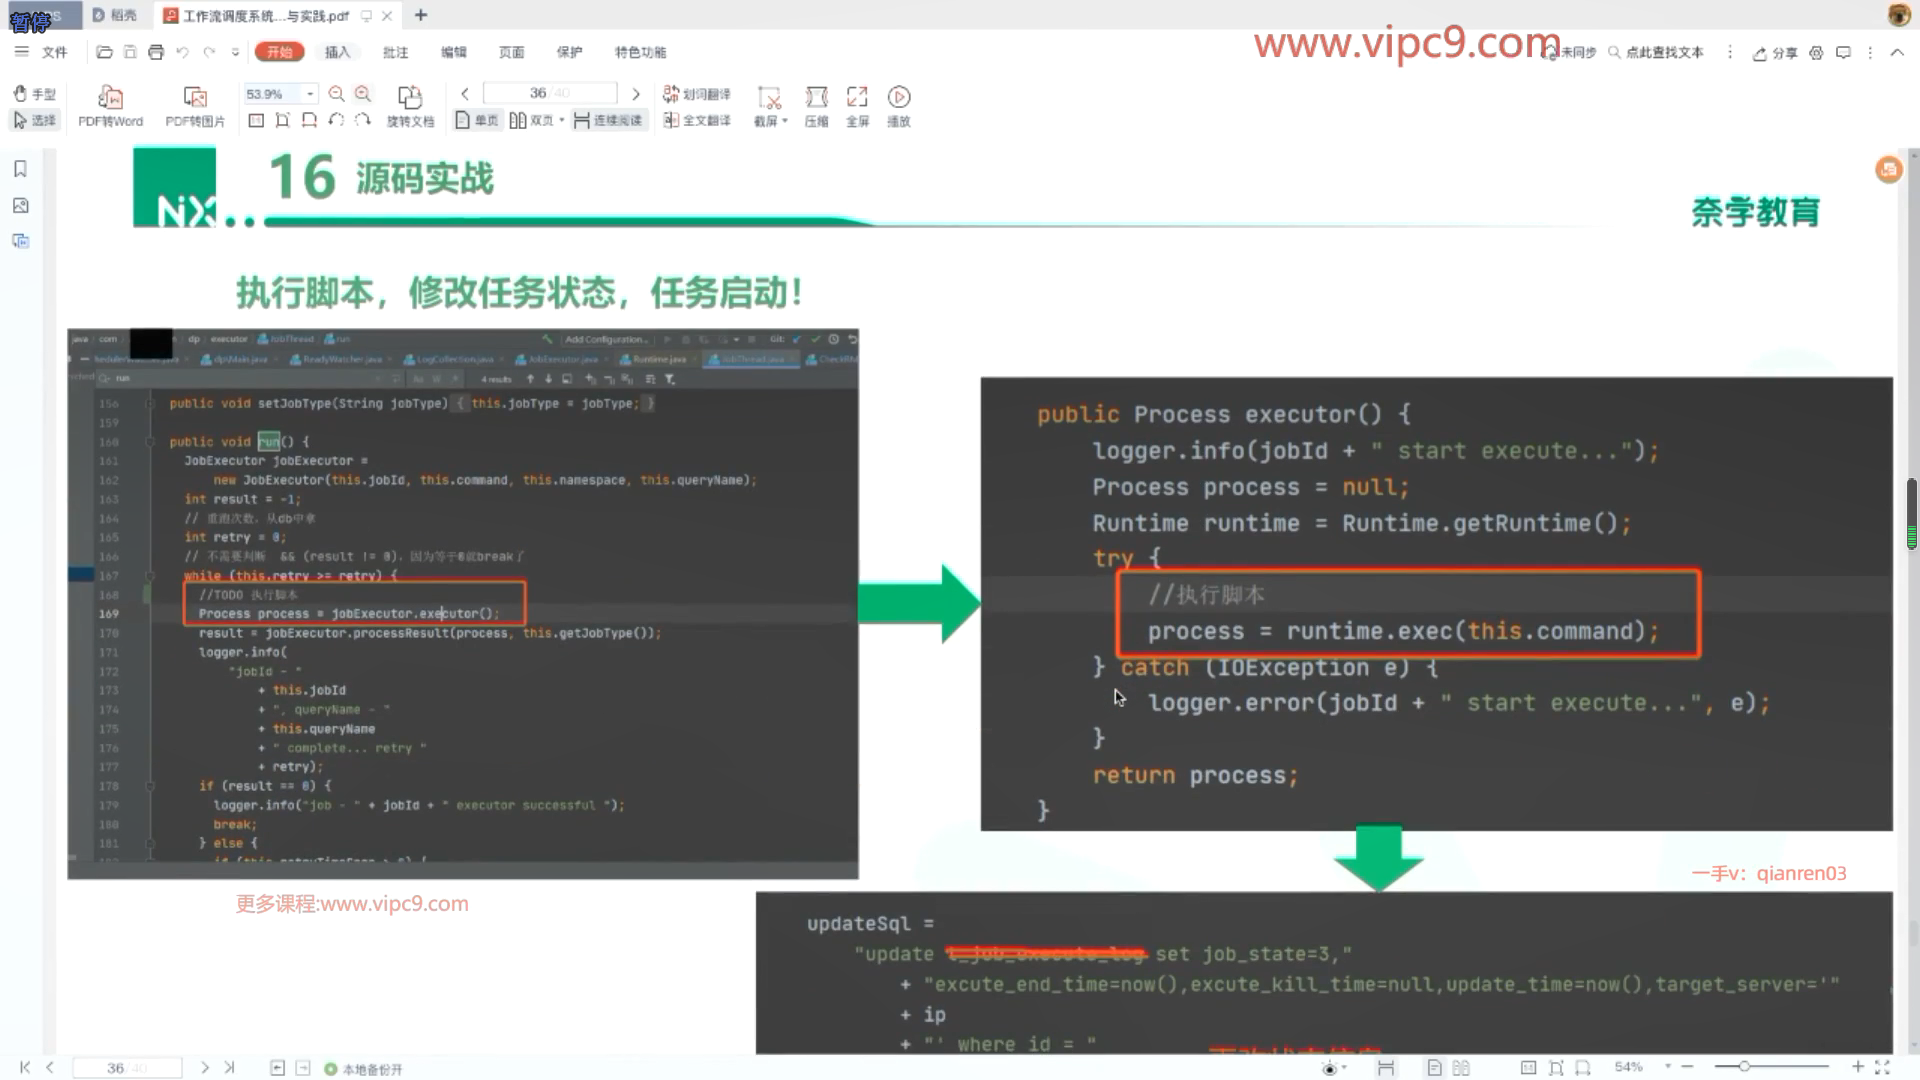
Task: Go to next page arrow in toolbar
Action: [636, 94]
